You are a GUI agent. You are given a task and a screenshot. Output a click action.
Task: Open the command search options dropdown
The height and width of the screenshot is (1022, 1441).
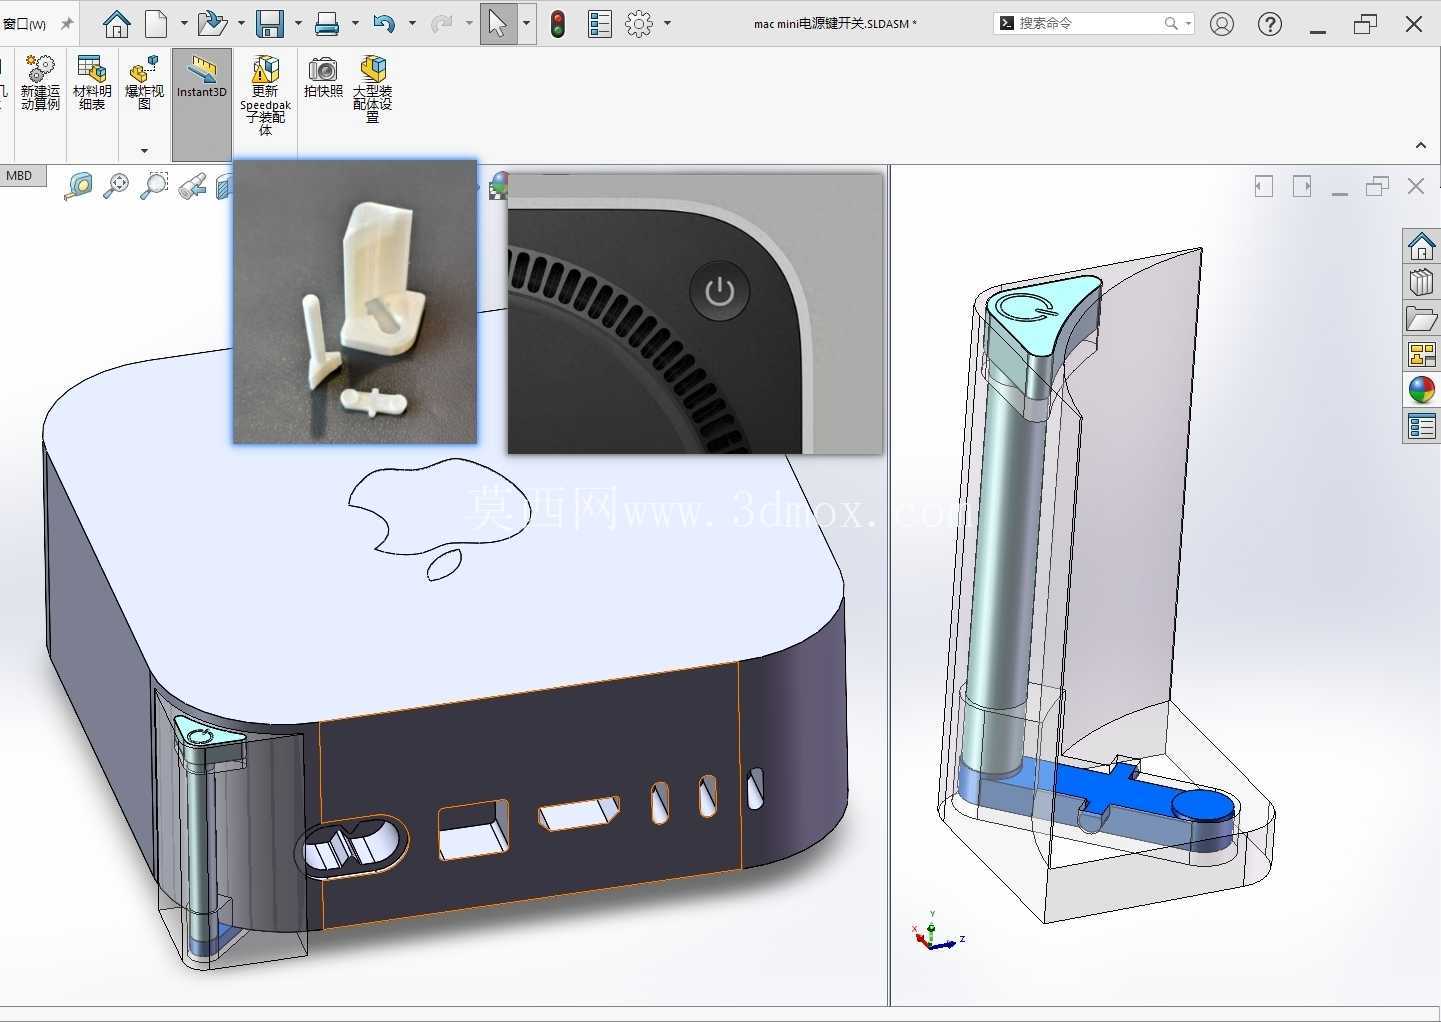pyautogui.click(x=1188, y=23)
